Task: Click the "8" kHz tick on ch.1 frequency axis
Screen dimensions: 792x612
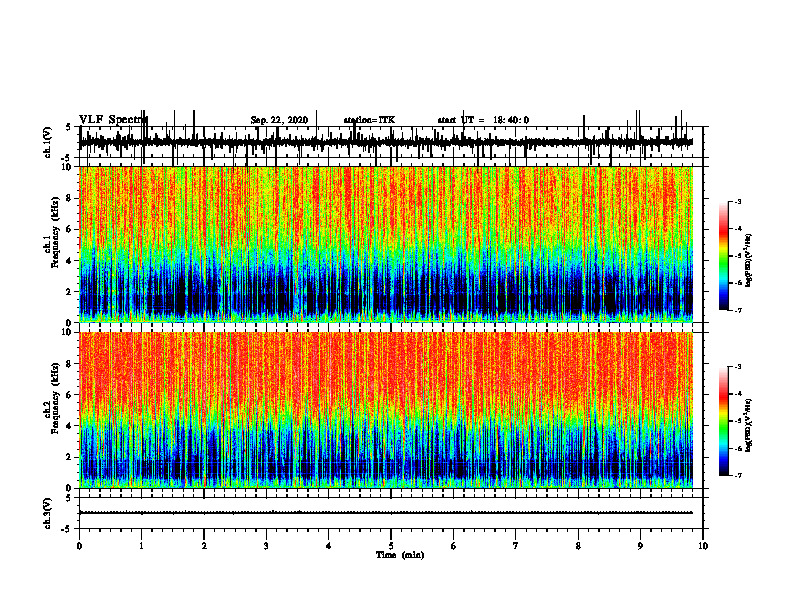Action: tap(69, 198)
